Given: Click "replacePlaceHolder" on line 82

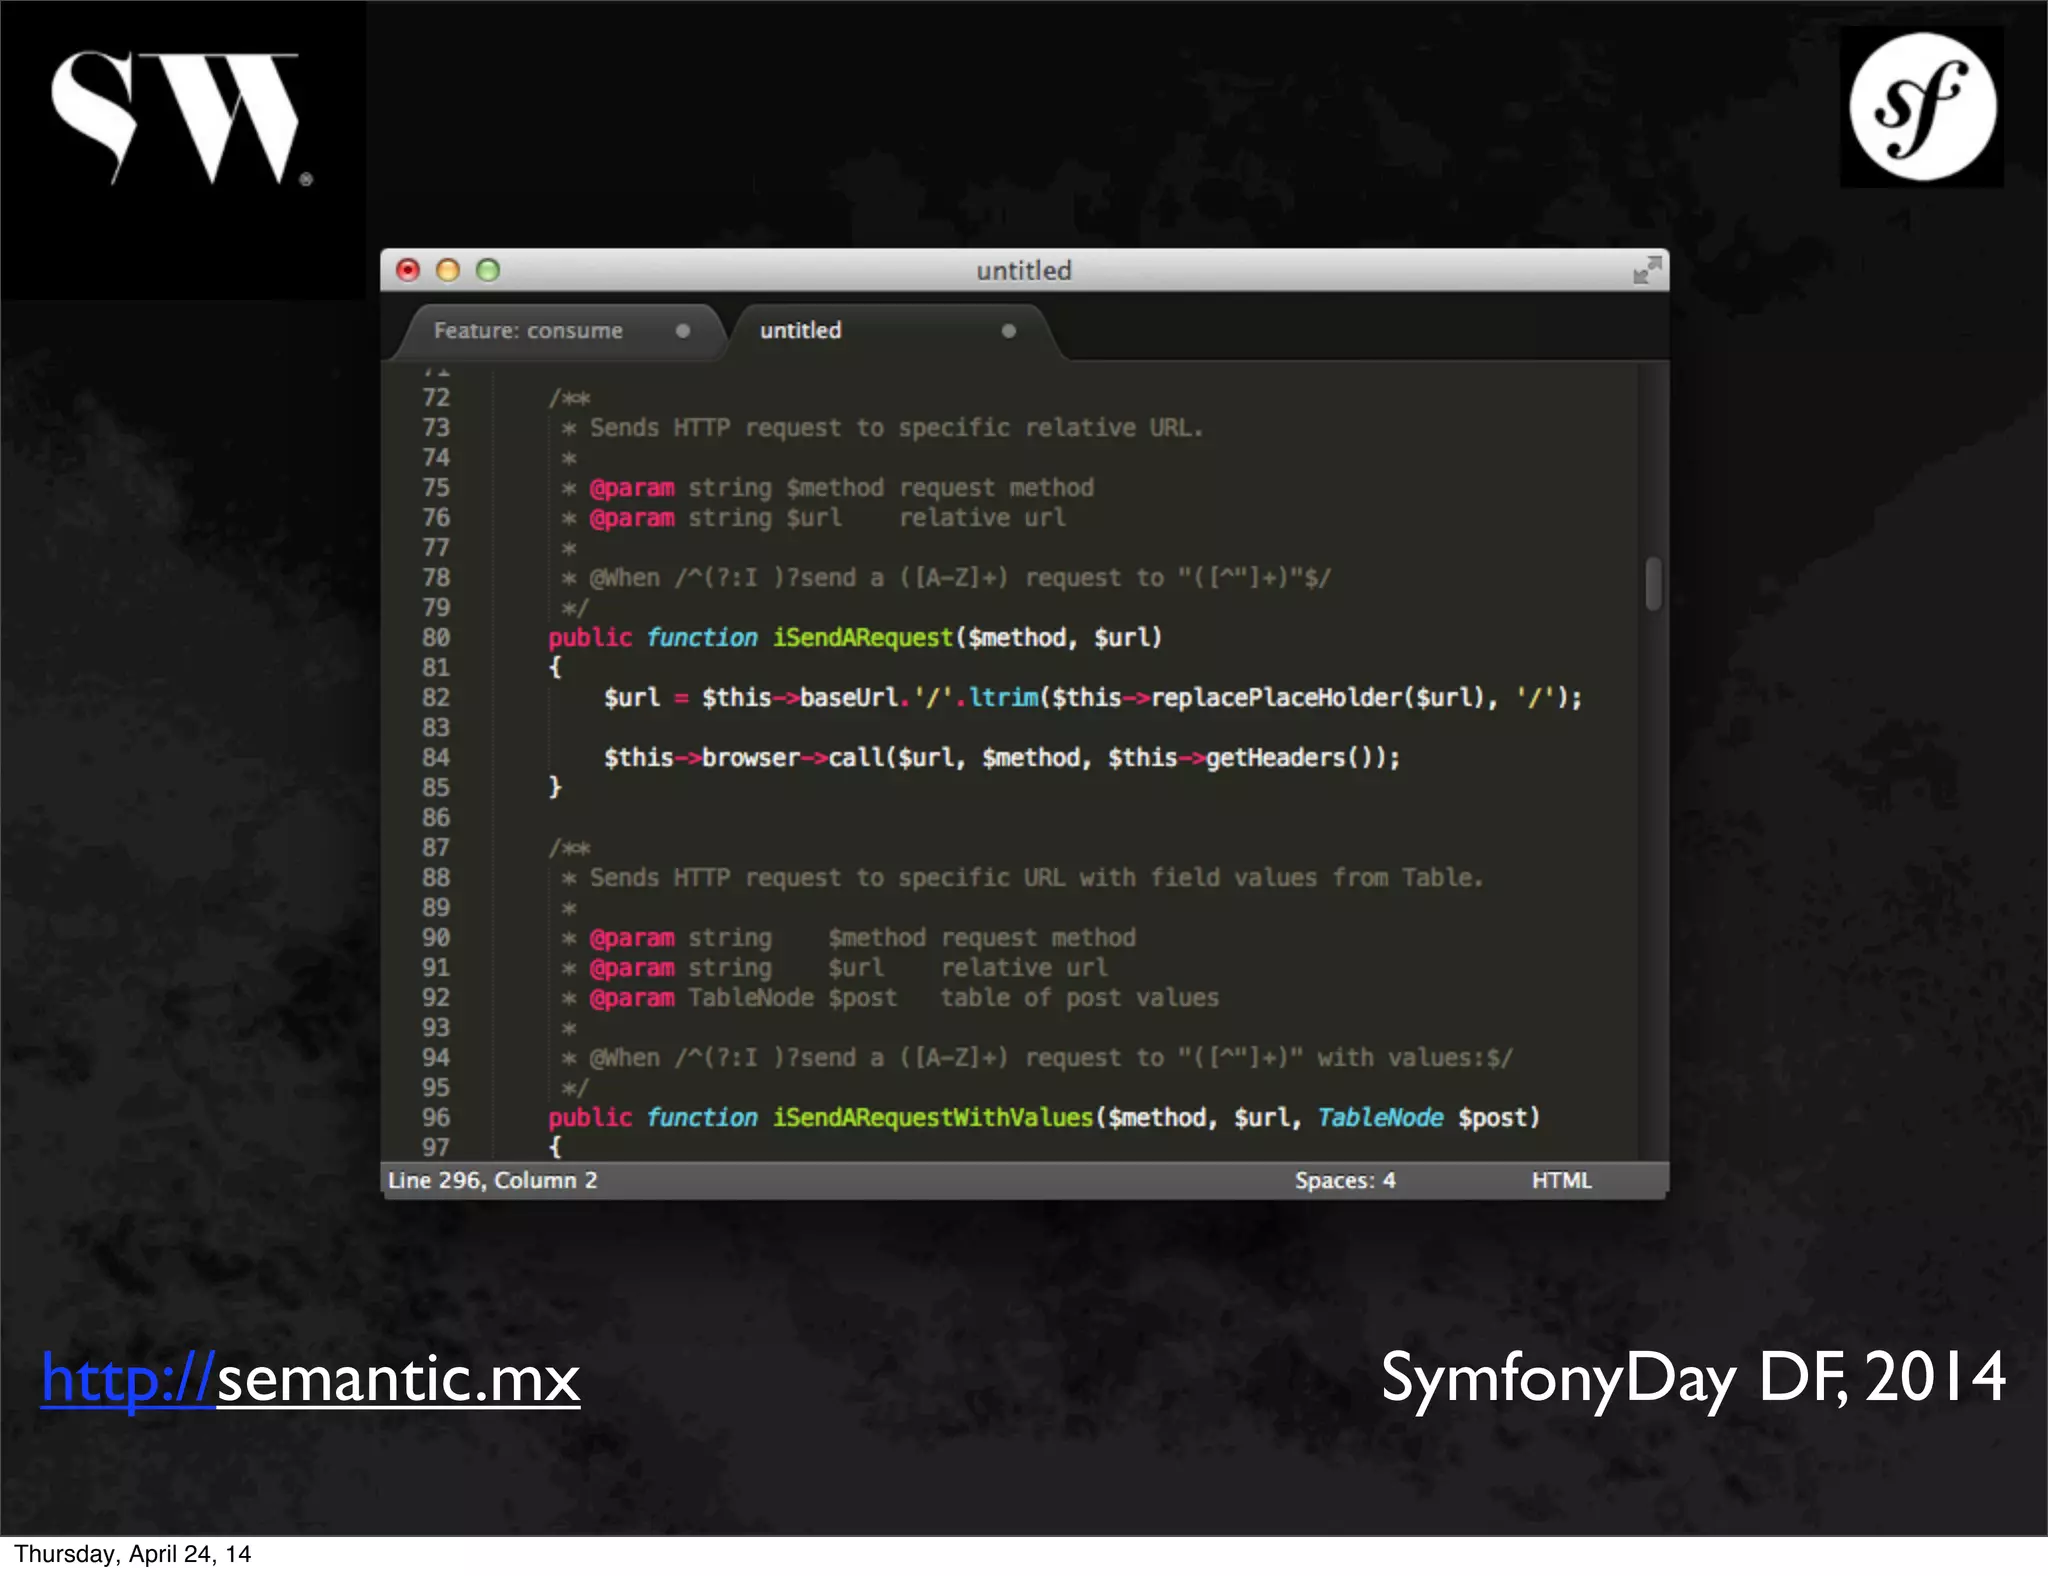Looking at the screenshot, I should pyautogui.click(x=1277, y=698).
